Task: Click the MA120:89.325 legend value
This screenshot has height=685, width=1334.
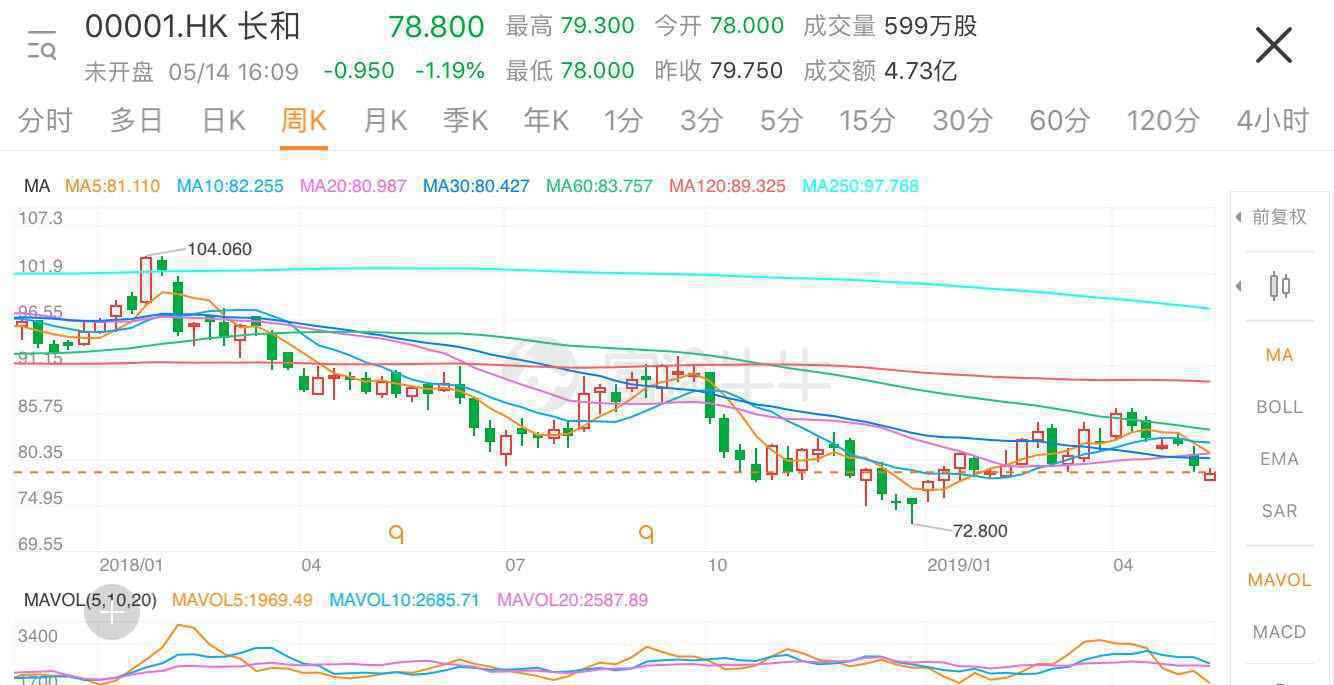Action: point(727,186)
